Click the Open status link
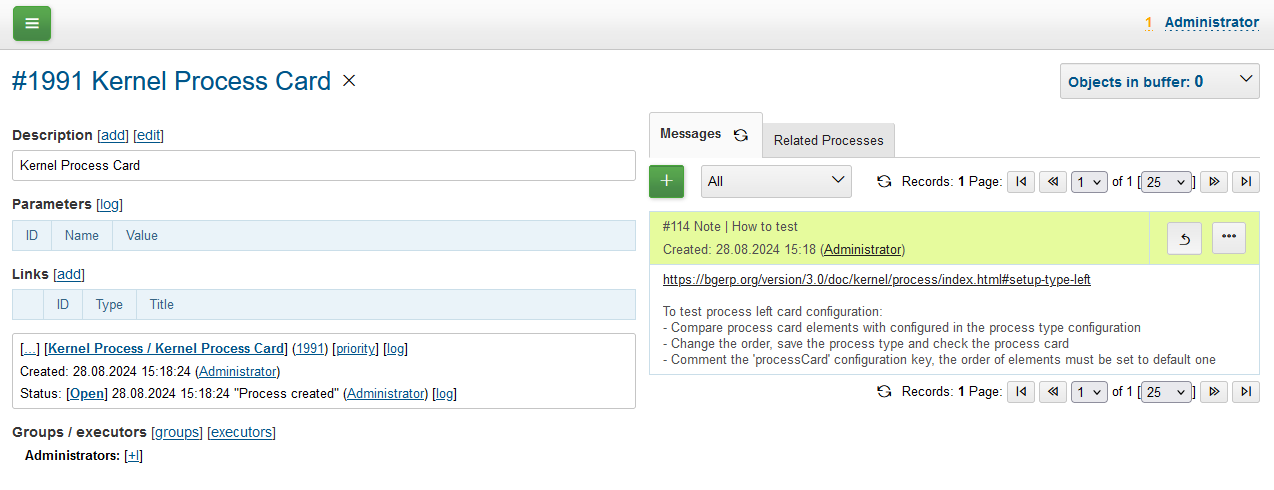 (x=86, y=393)
